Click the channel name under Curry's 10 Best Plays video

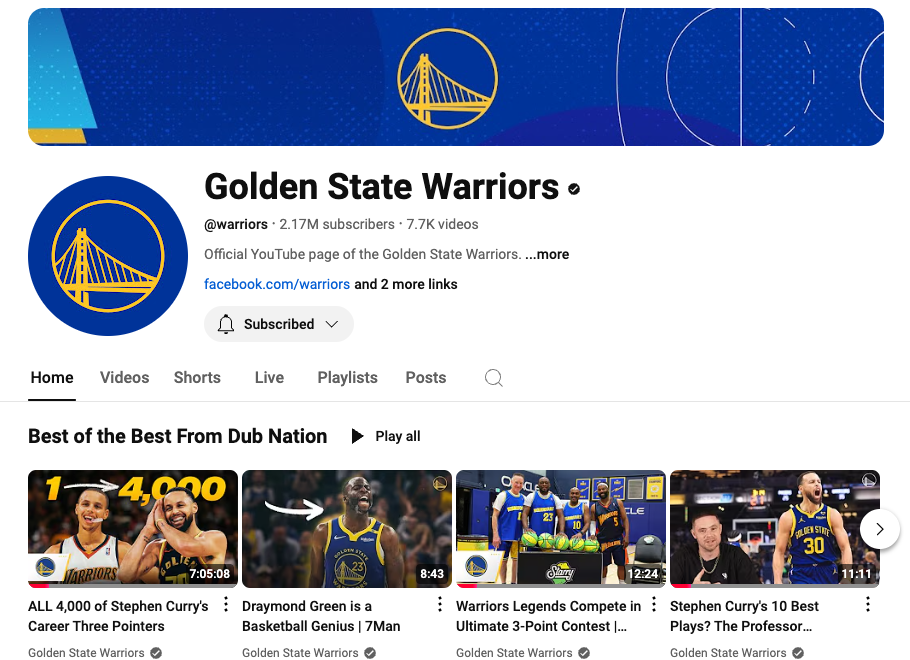(728, 653)
